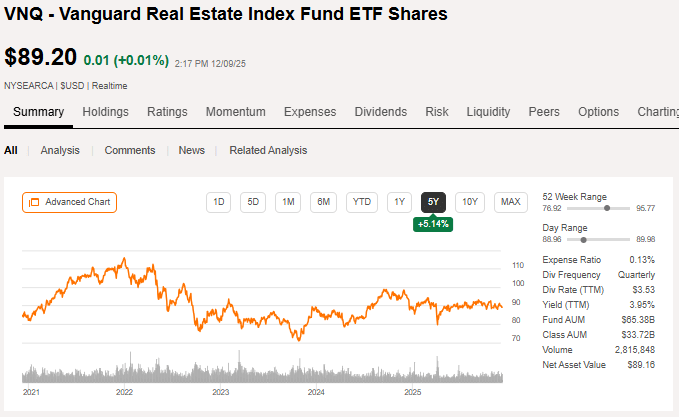Show Related Analysis articles

pos(268,150)
